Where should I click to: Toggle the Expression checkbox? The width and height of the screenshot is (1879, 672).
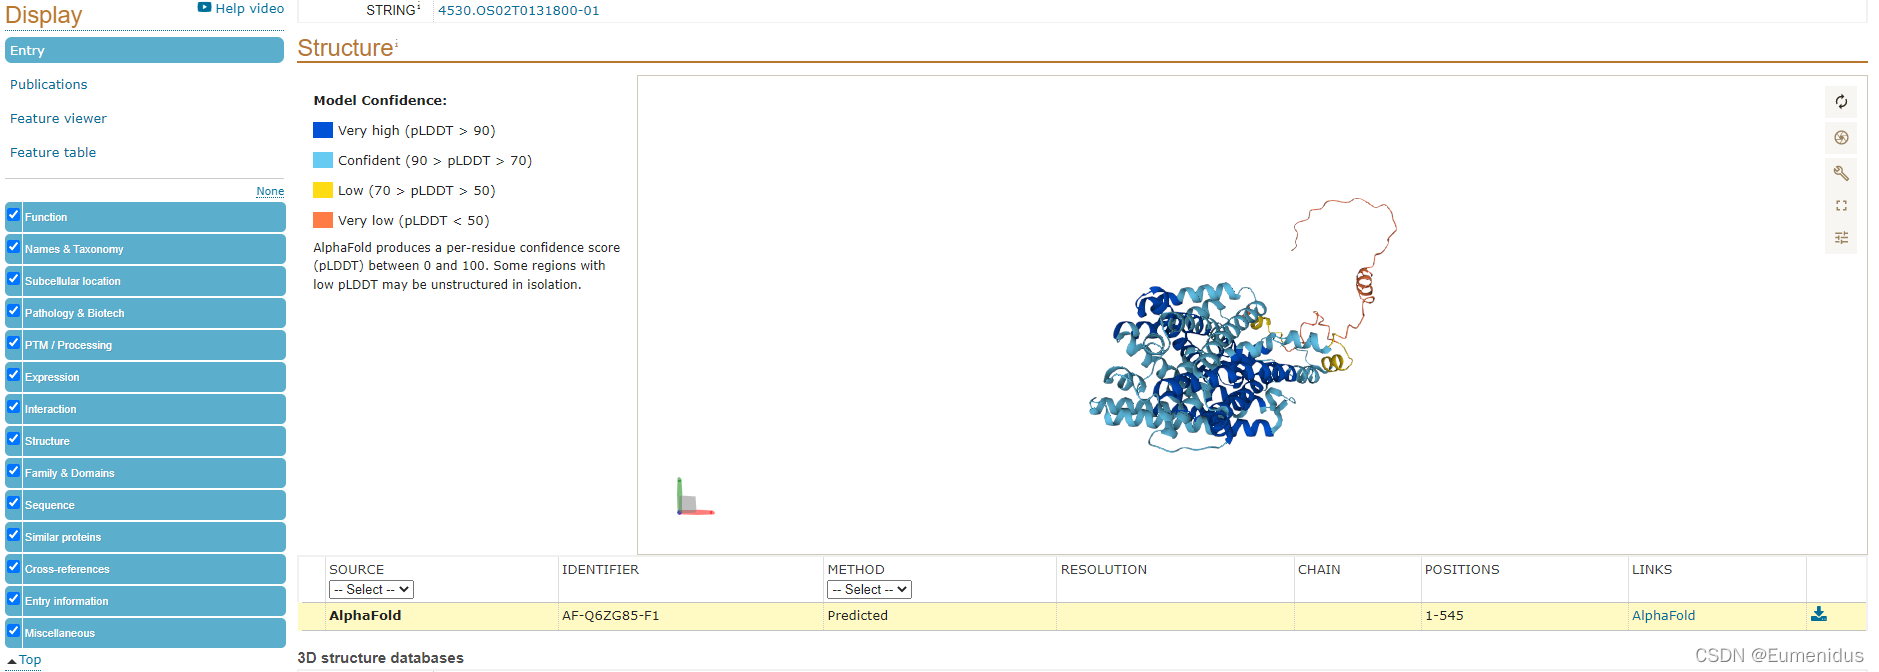pyautogui.click(x=14, y=375)
